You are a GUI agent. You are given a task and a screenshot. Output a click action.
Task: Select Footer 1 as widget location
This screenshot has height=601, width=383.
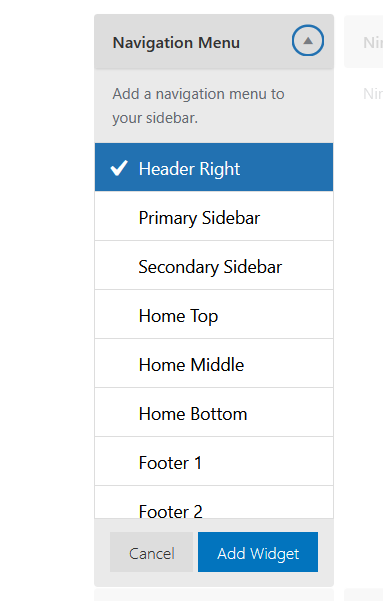[214, 461]
